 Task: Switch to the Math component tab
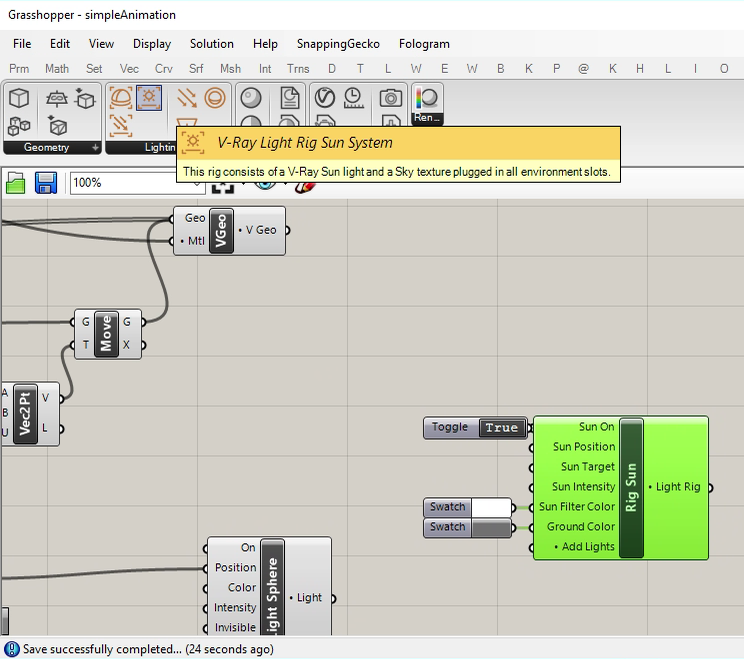coord(57,69)
